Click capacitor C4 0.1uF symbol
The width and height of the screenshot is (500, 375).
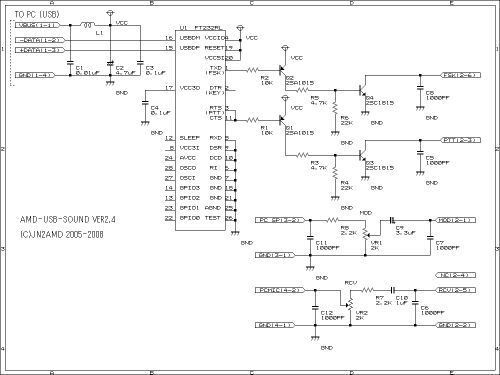(145, 103)
